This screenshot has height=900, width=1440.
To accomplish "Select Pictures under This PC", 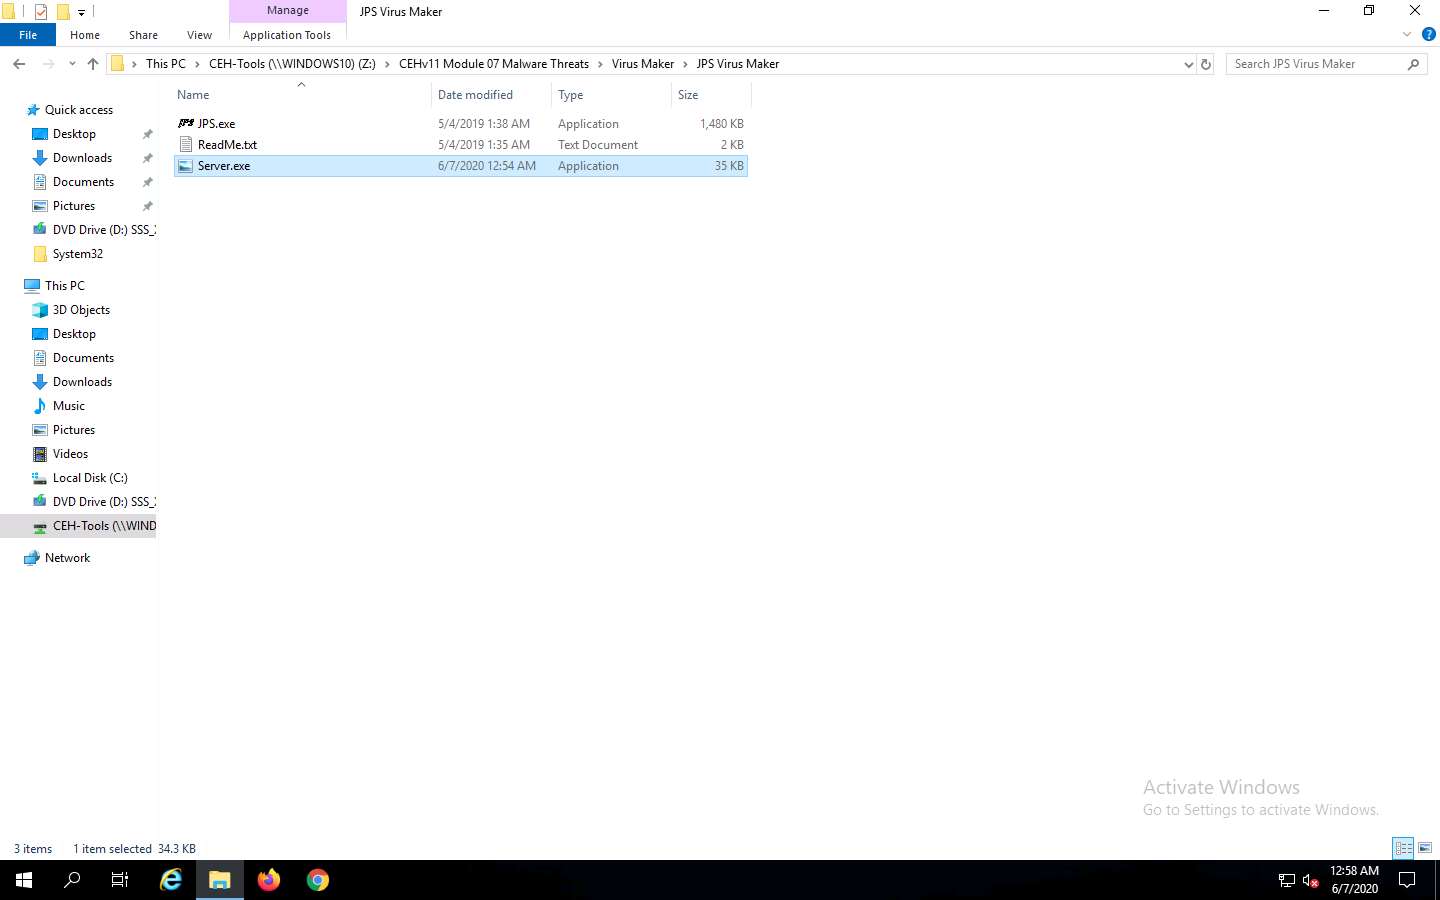I will click(74, 430).
